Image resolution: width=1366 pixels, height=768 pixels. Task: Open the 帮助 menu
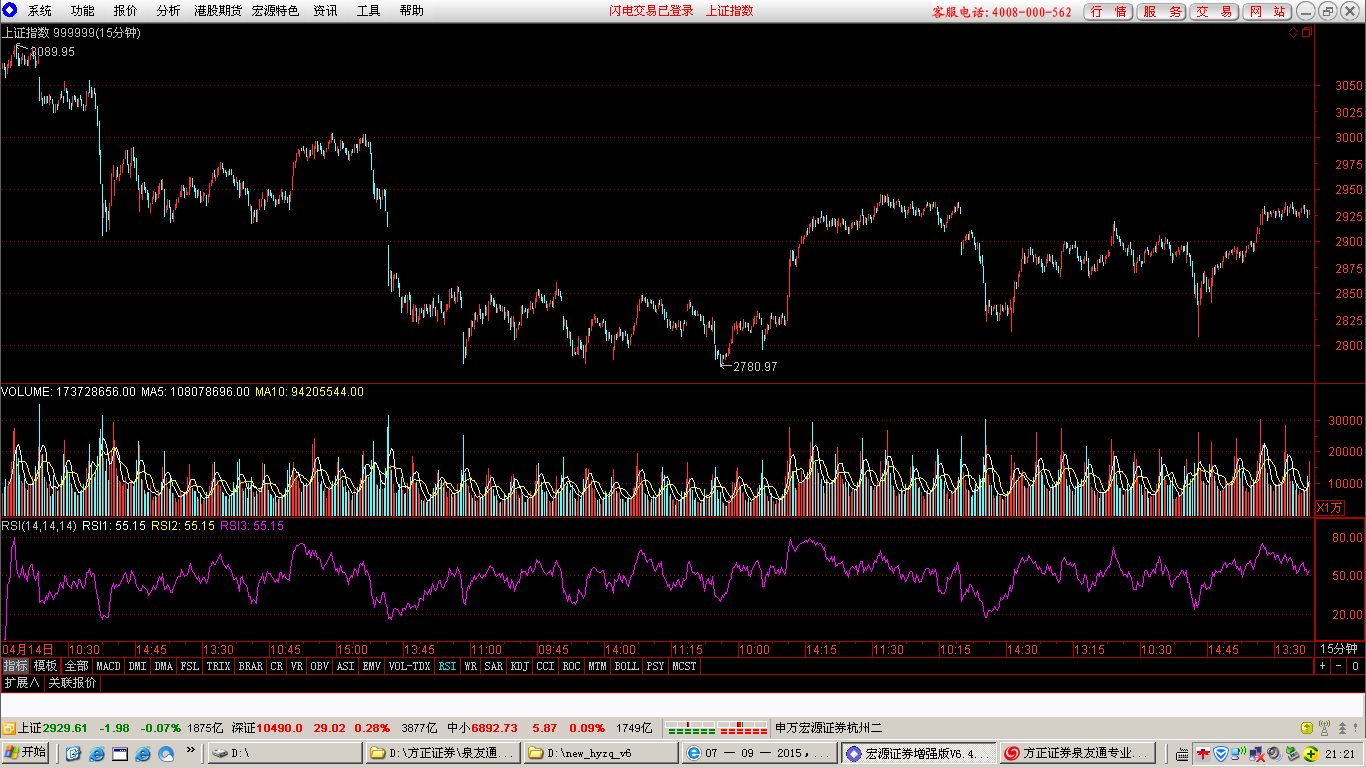411,11
